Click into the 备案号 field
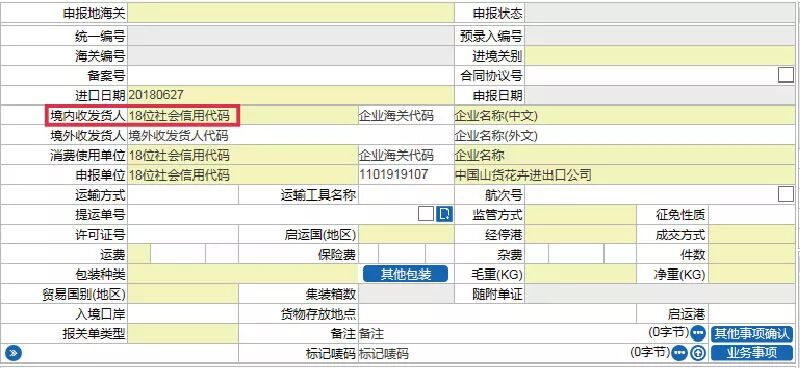Image resolution: width=800 pixels, height=368 pixels. [x=290, y=76]
